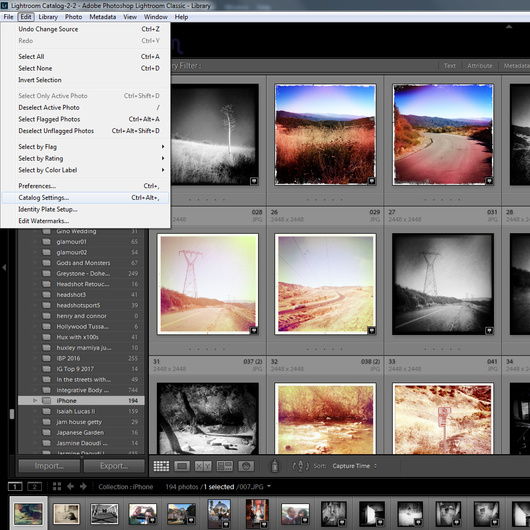Select Attribute filter in Library Filter bar

[480, 66]
